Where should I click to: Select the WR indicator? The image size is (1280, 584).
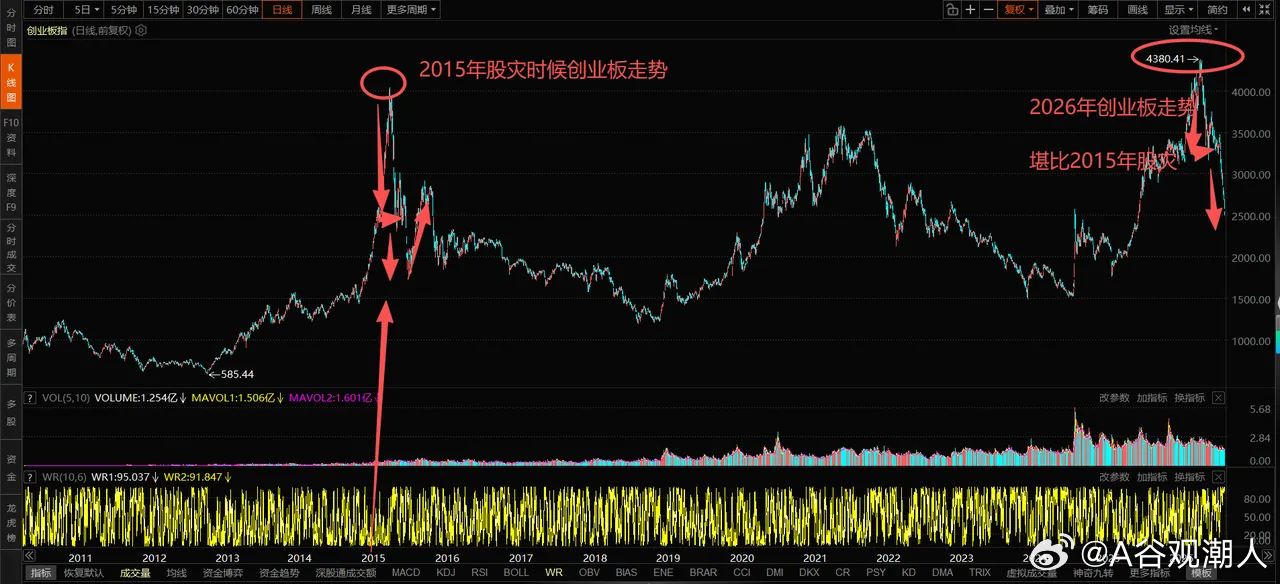point(554,573)
